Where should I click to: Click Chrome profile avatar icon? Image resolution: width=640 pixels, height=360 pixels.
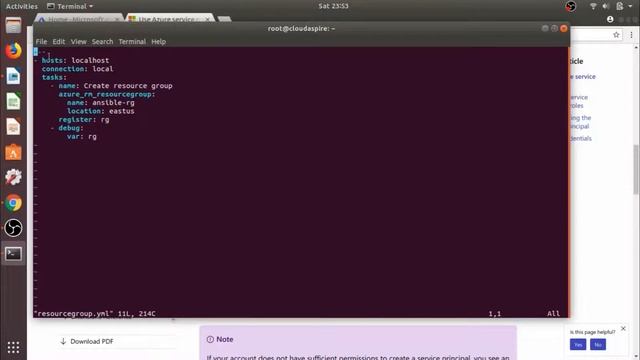(610, 19)
